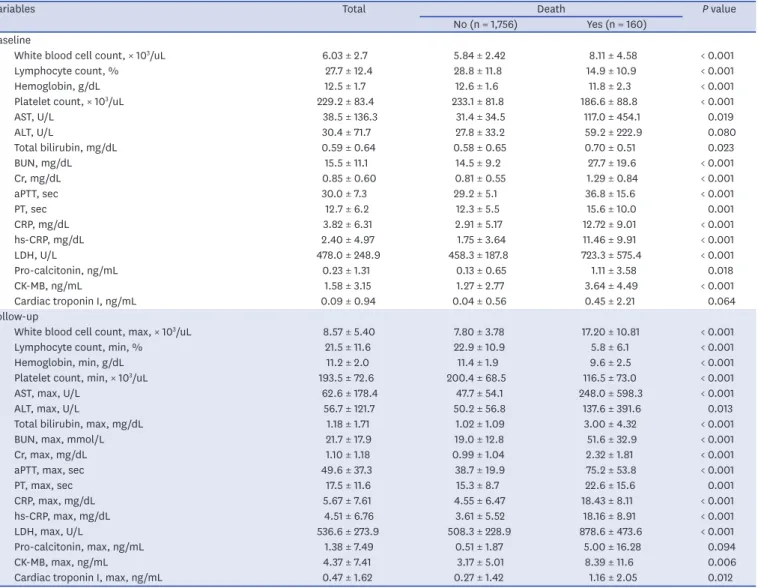Select the 'AST, max, U/L' row label
758x588 pixels.
47,394
